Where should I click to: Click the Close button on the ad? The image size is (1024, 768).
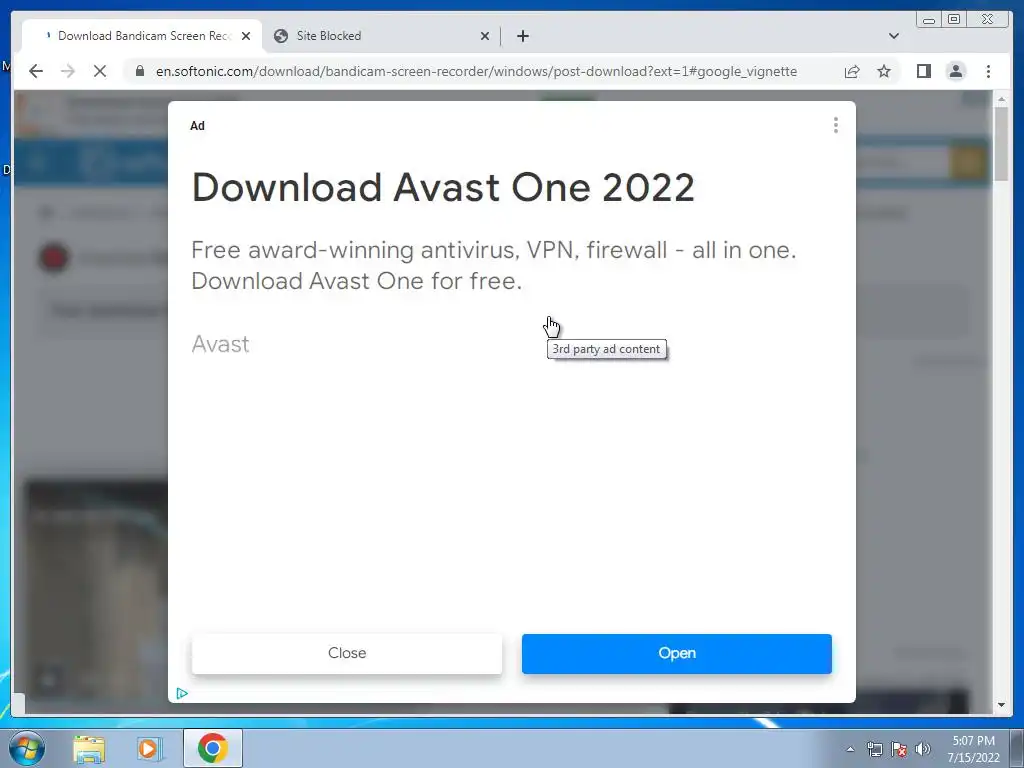coord(347,653)
